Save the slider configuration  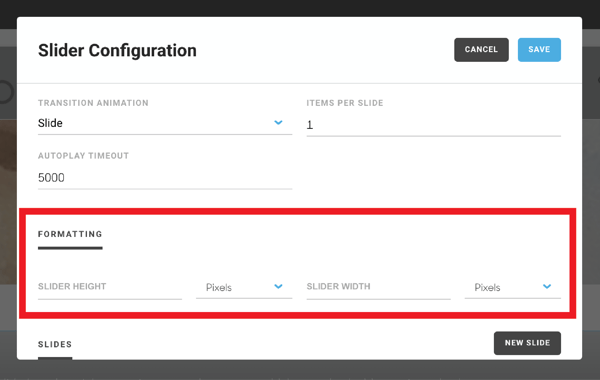[539, 50]
